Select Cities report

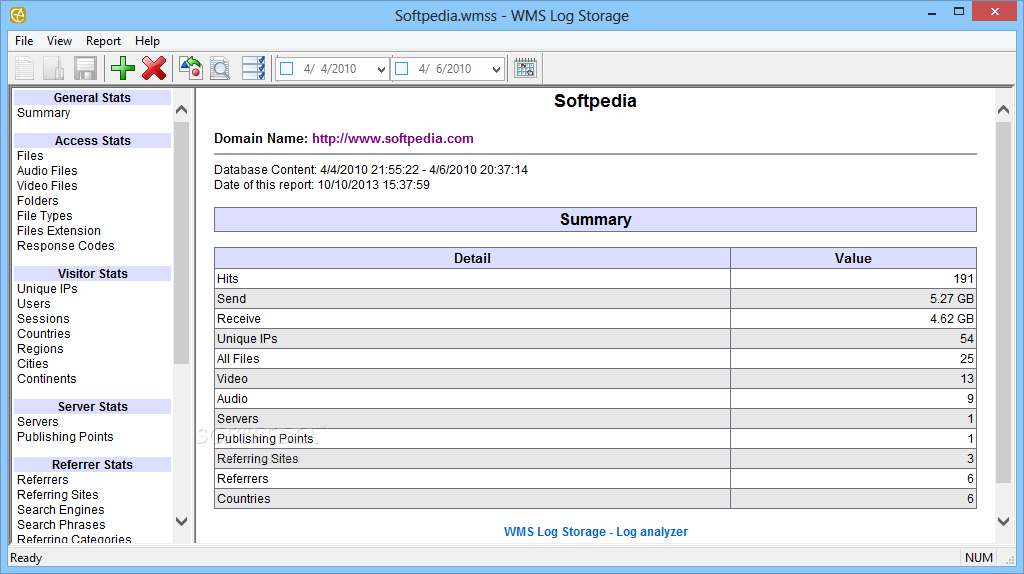33,364
